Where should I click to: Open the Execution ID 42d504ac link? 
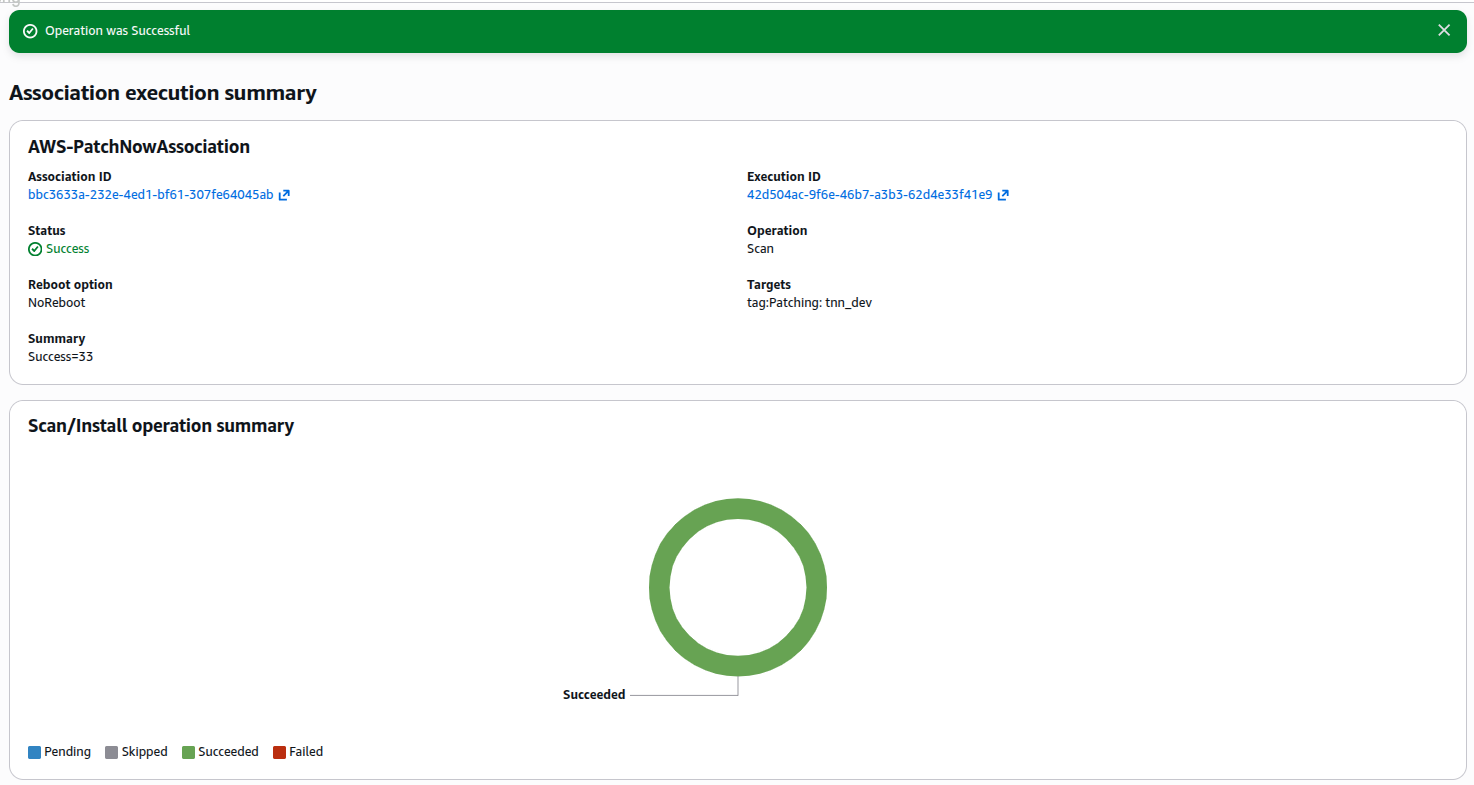pos(869,195)
